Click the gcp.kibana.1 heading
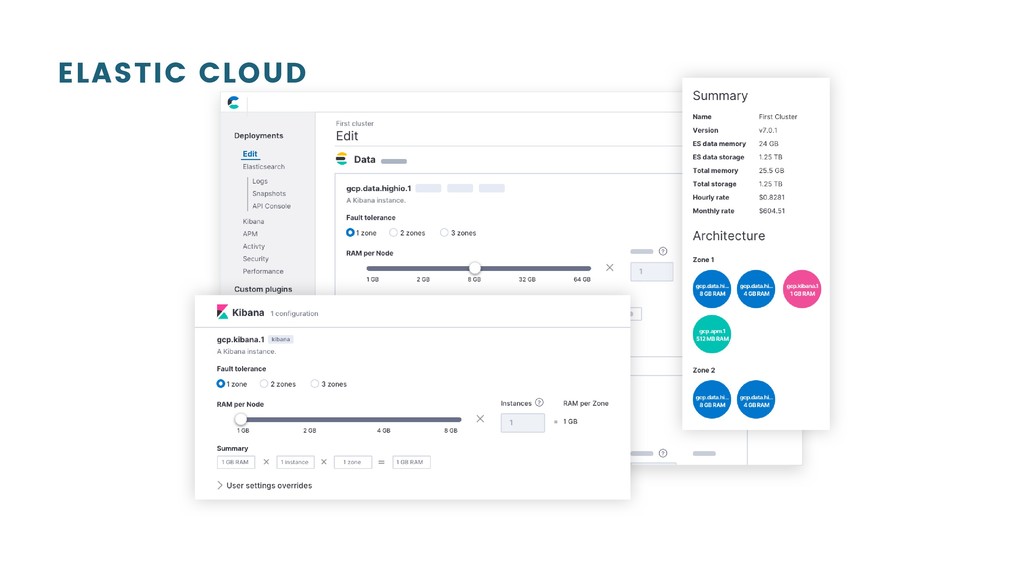Image resolution: width=1024 pixels, height=576 pixels. [x=240, y=339]
